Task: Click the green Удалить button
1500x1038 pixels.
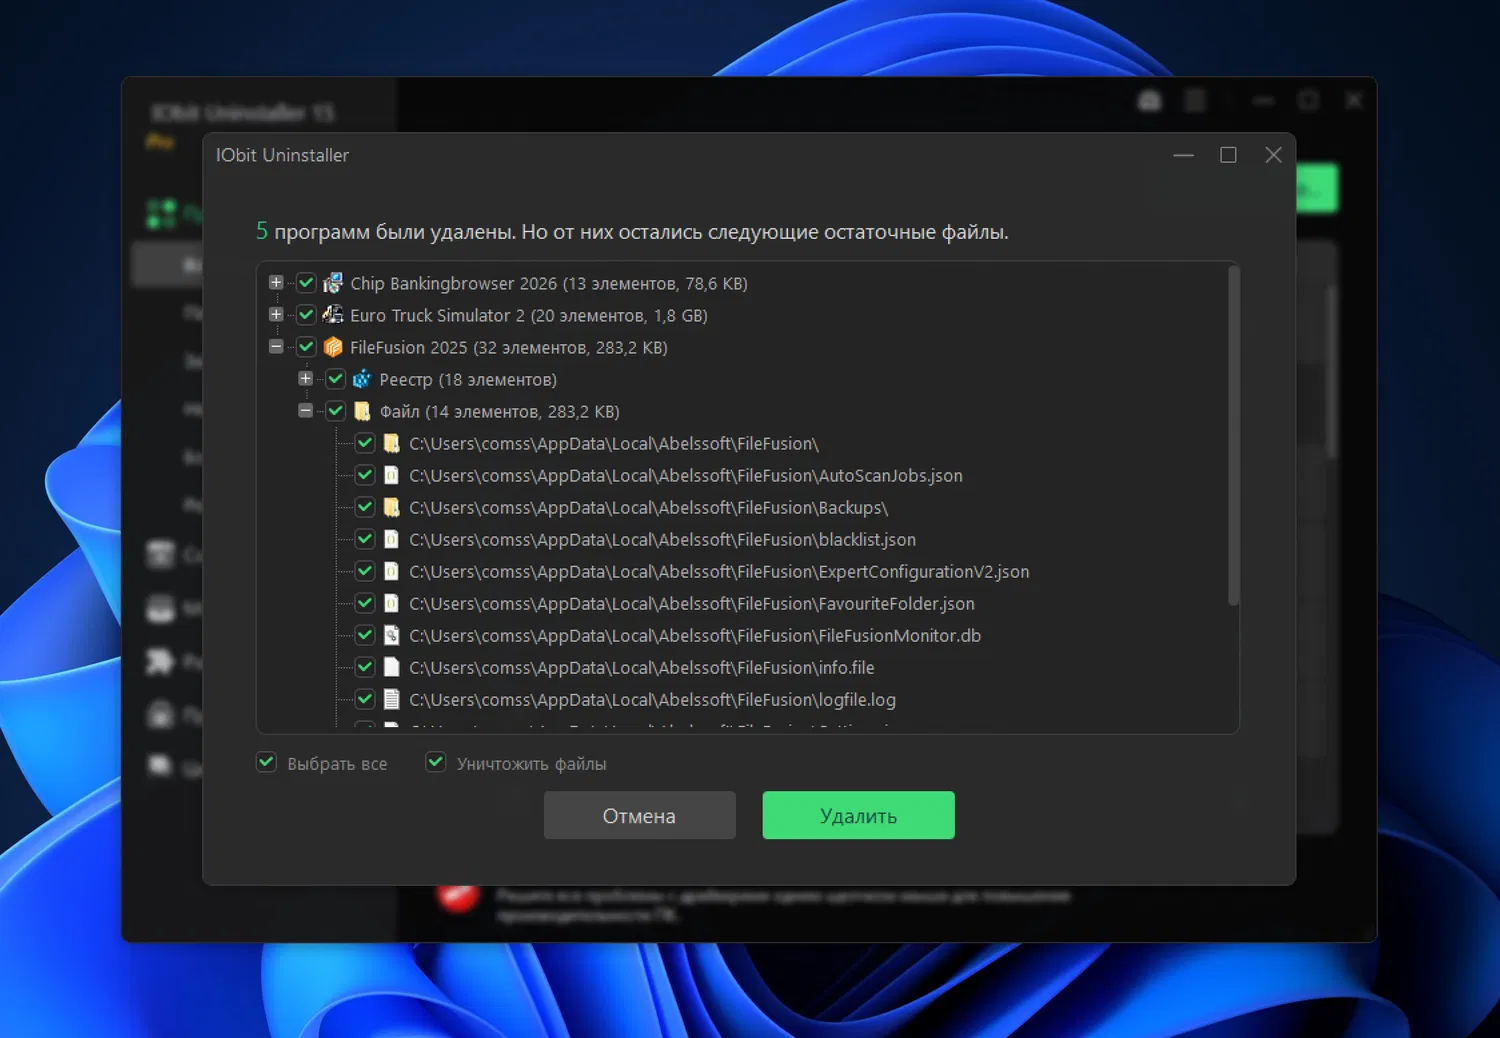Action: 859,816
